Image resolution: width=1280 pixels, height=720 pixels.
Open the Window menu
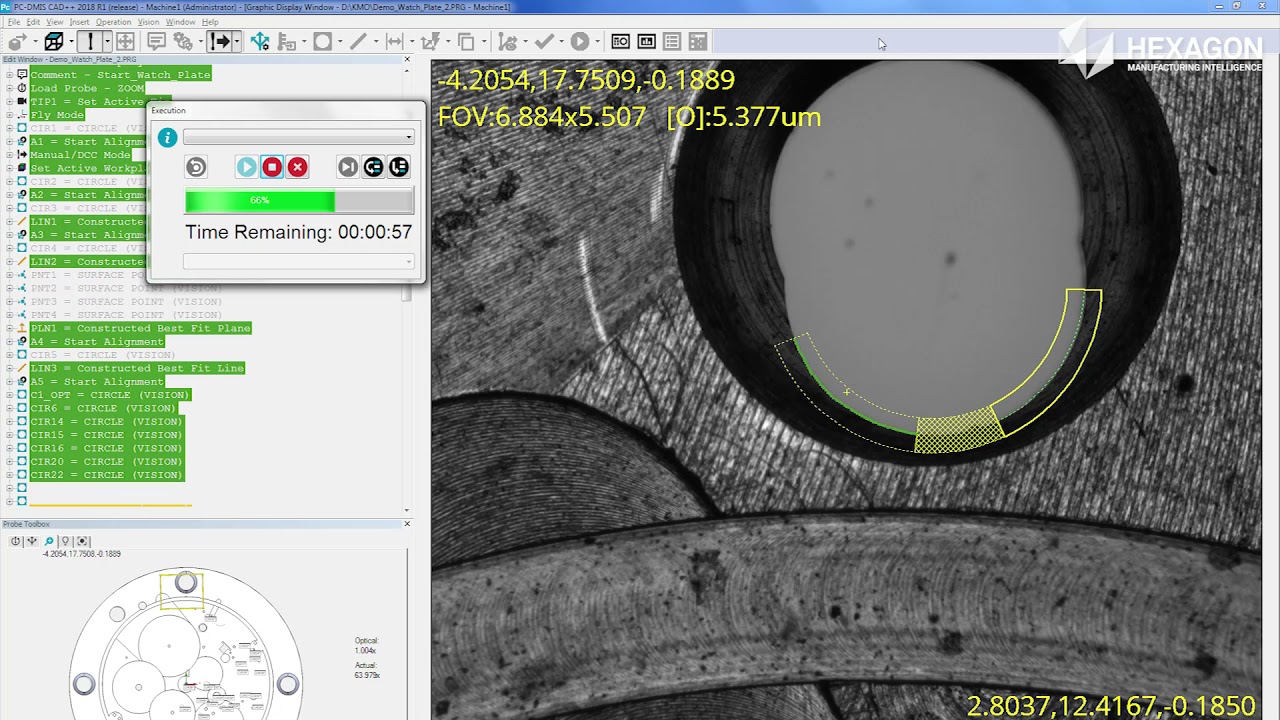(180, 22)
